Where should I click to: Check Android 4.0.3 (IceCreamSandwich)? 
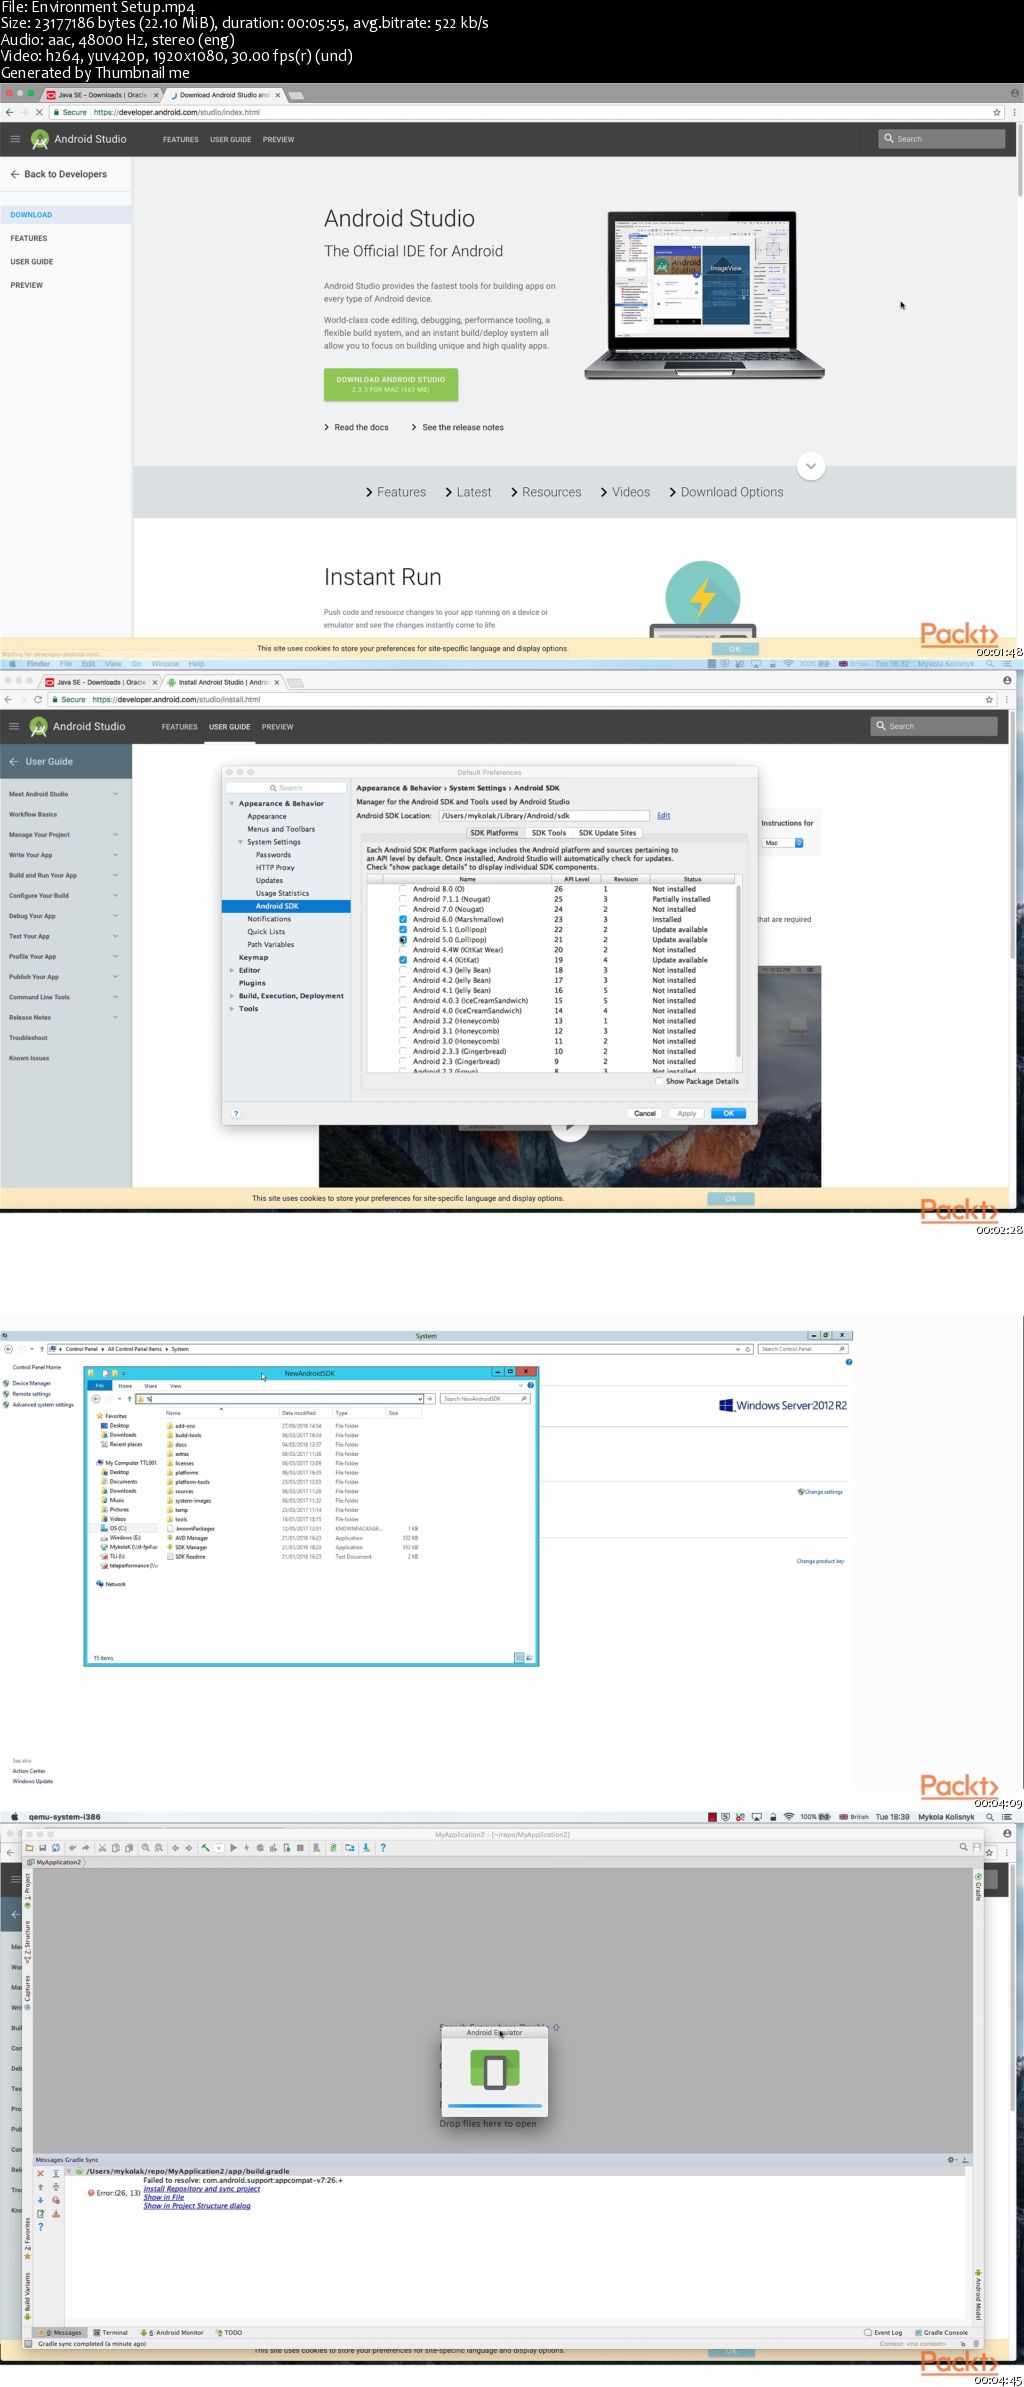(403, 1001)
